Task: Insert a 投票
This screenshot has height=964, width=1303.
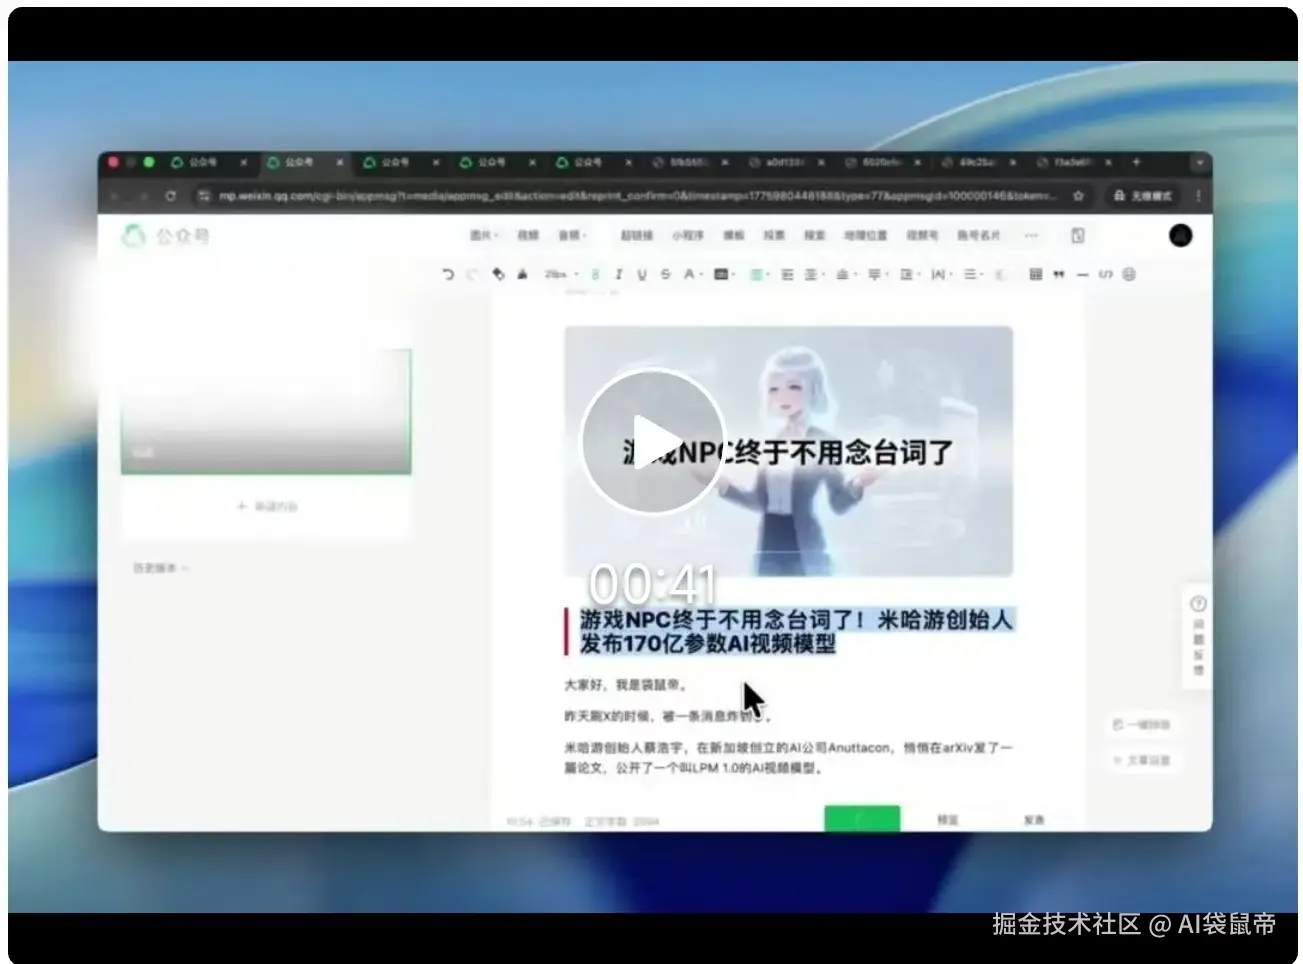Action: pos(774,236)
